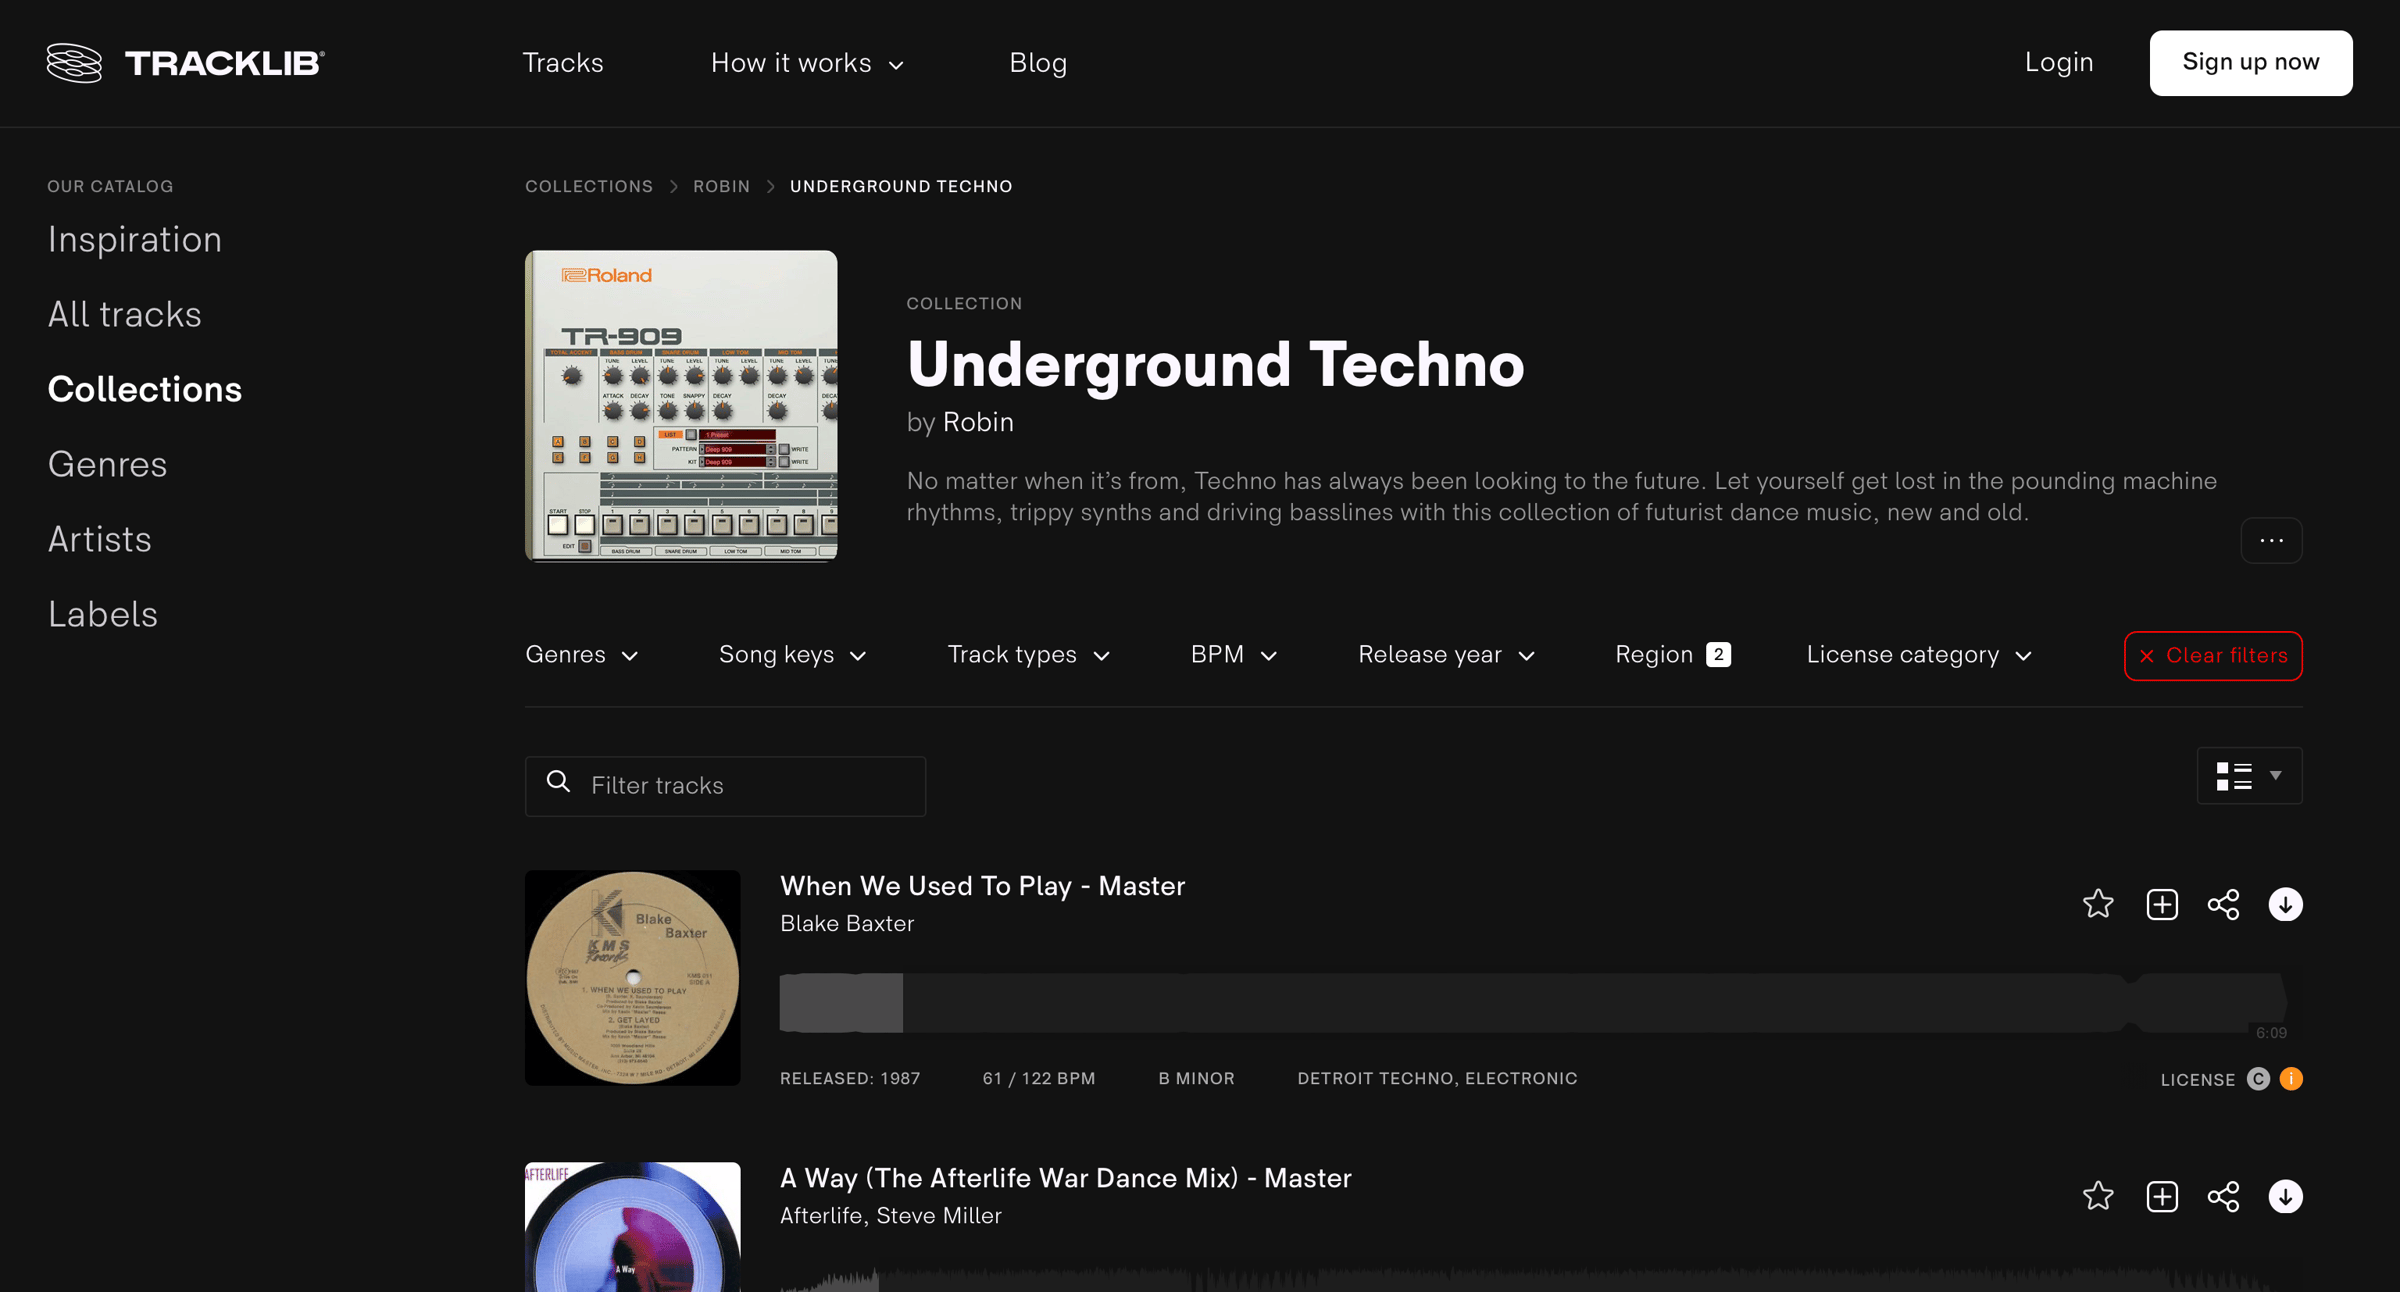Favorite When We Used To Play with star
Image resolution: width=2400 pixels, height=1292 pixels.
(x=2098, y=904)
